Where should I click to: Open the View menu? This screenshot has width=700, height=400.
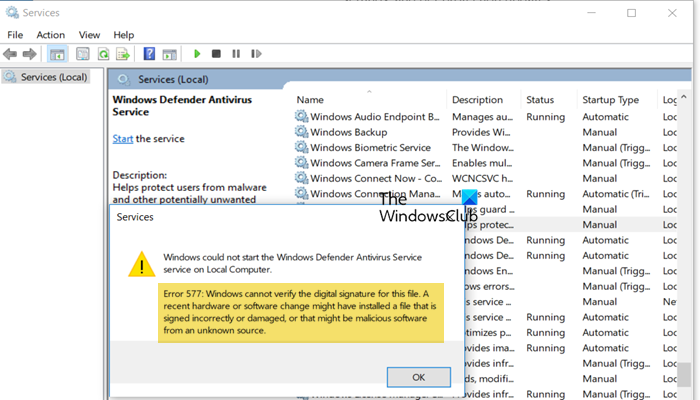tap(89, 35)
